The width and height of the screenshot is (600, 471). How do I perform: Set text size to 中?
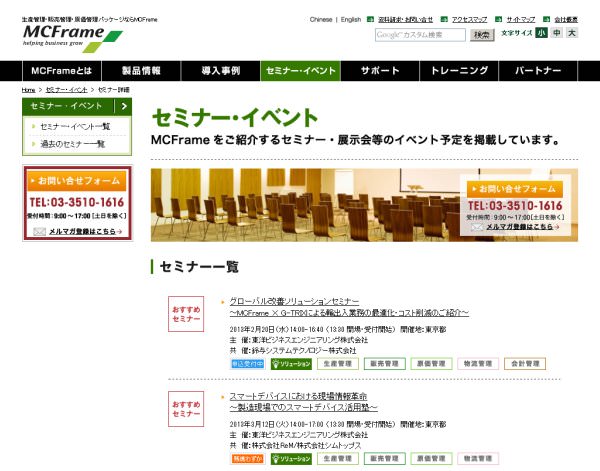(x=557, y=33)
